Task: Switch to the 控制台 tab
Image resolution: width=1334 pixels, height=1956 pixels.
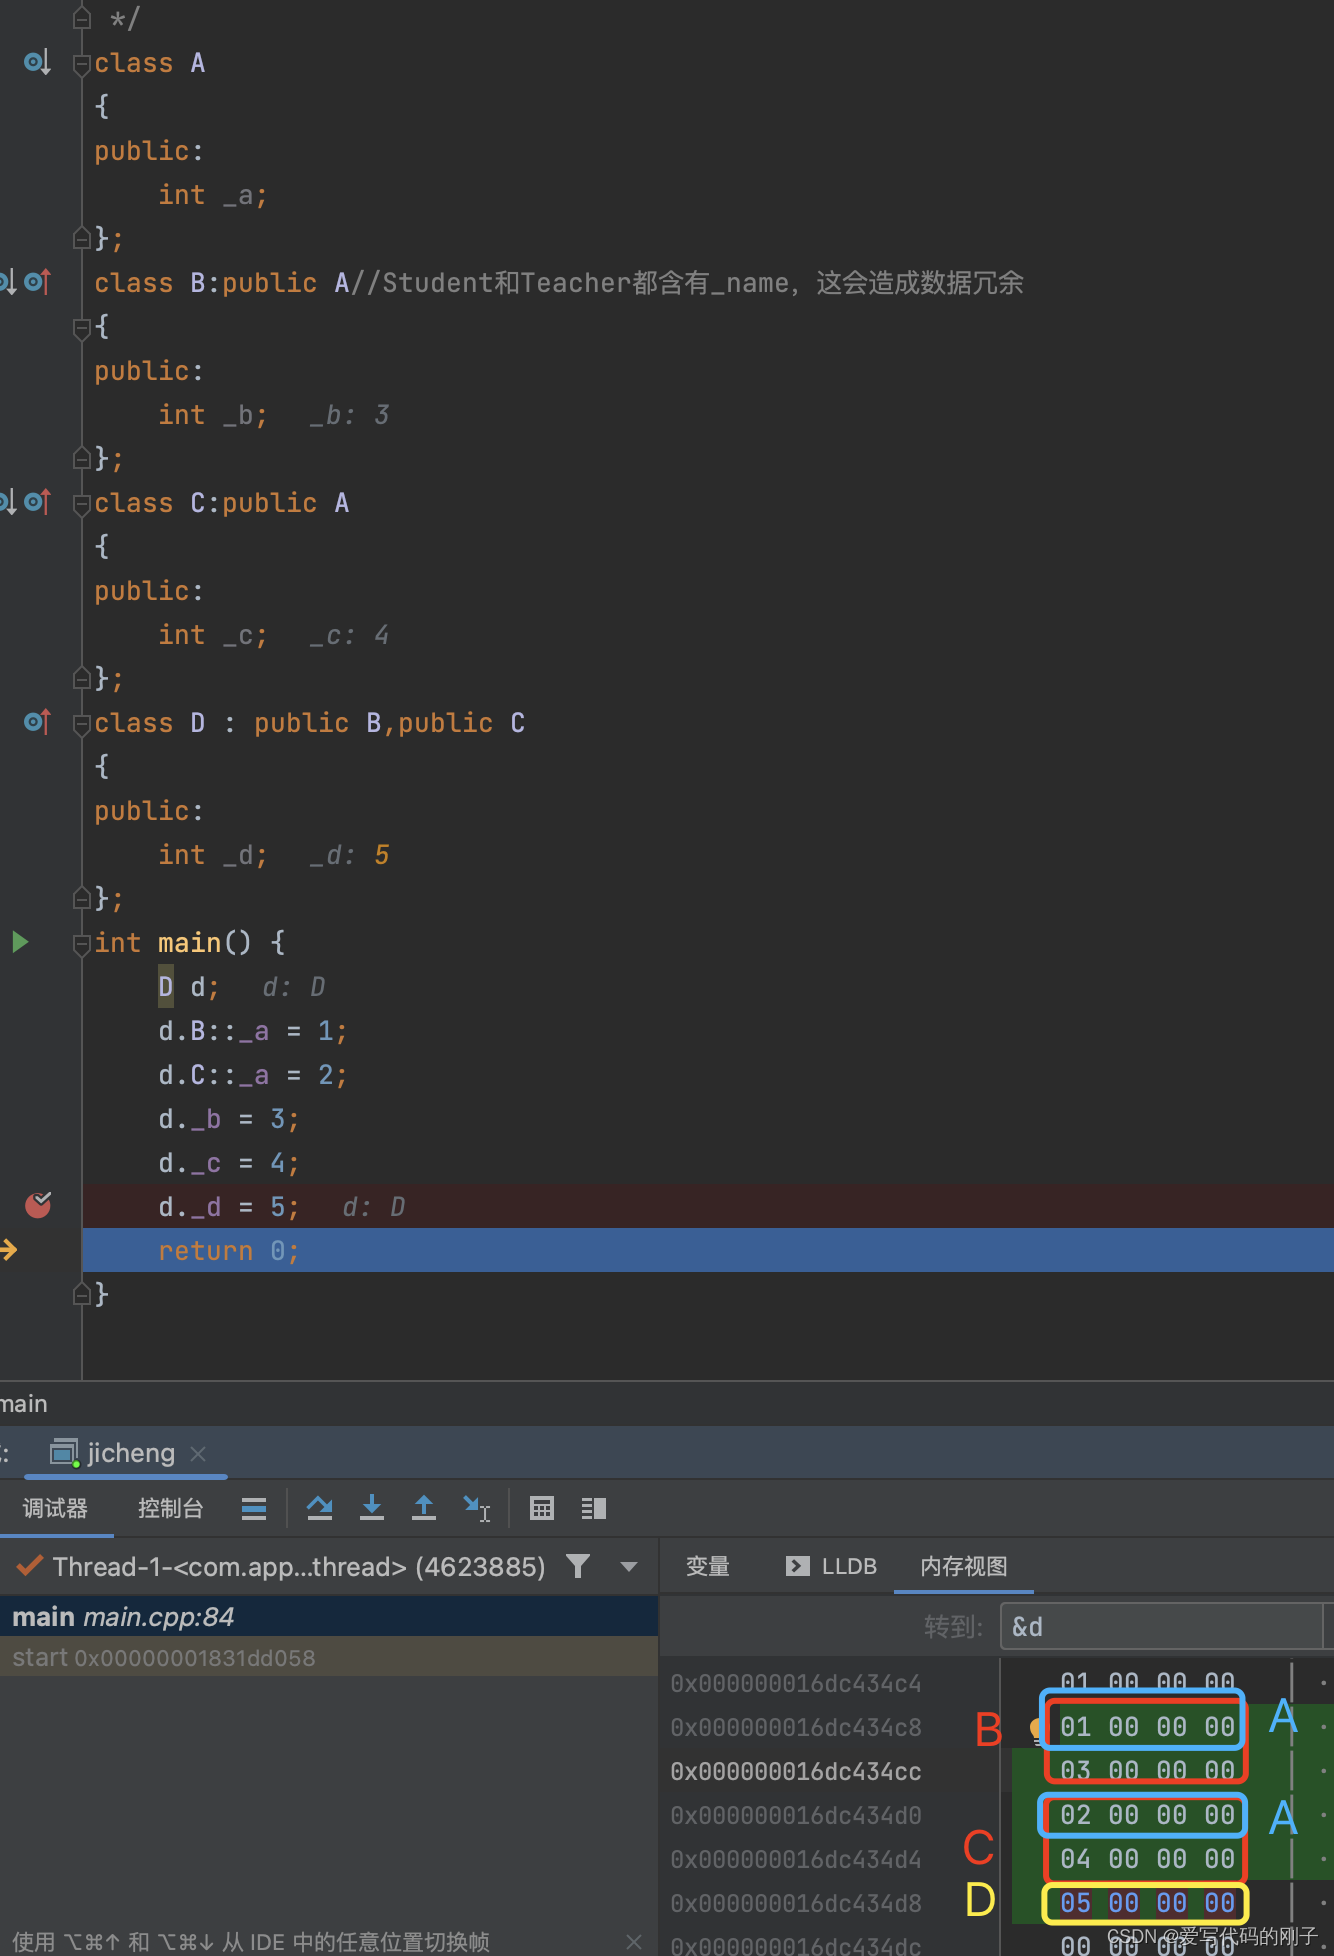Action: 170,1508
